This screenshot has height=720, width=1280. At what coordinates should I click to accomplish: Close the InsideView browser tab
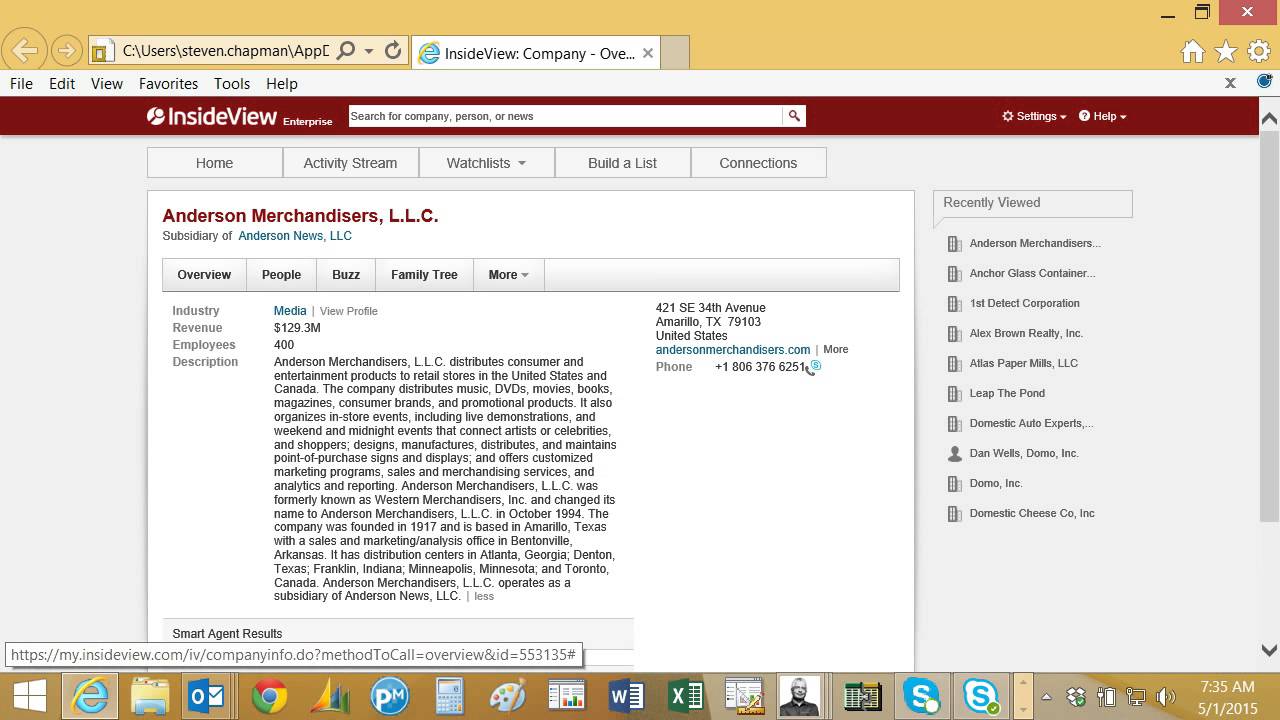(x=648, y=53)
